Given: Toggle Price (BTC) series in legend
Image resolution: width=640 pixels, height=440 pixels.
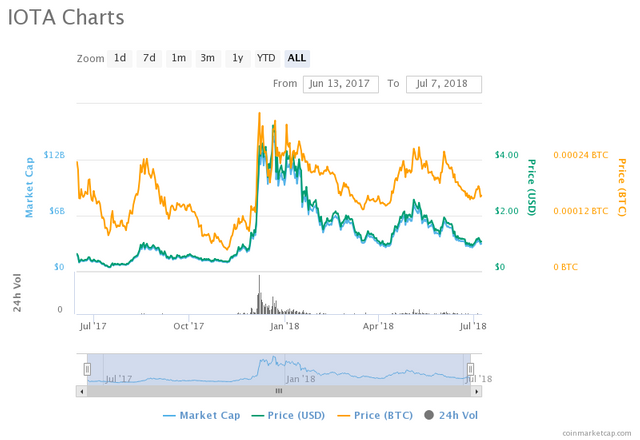Looking at the screenshot, I should [375, 416].
